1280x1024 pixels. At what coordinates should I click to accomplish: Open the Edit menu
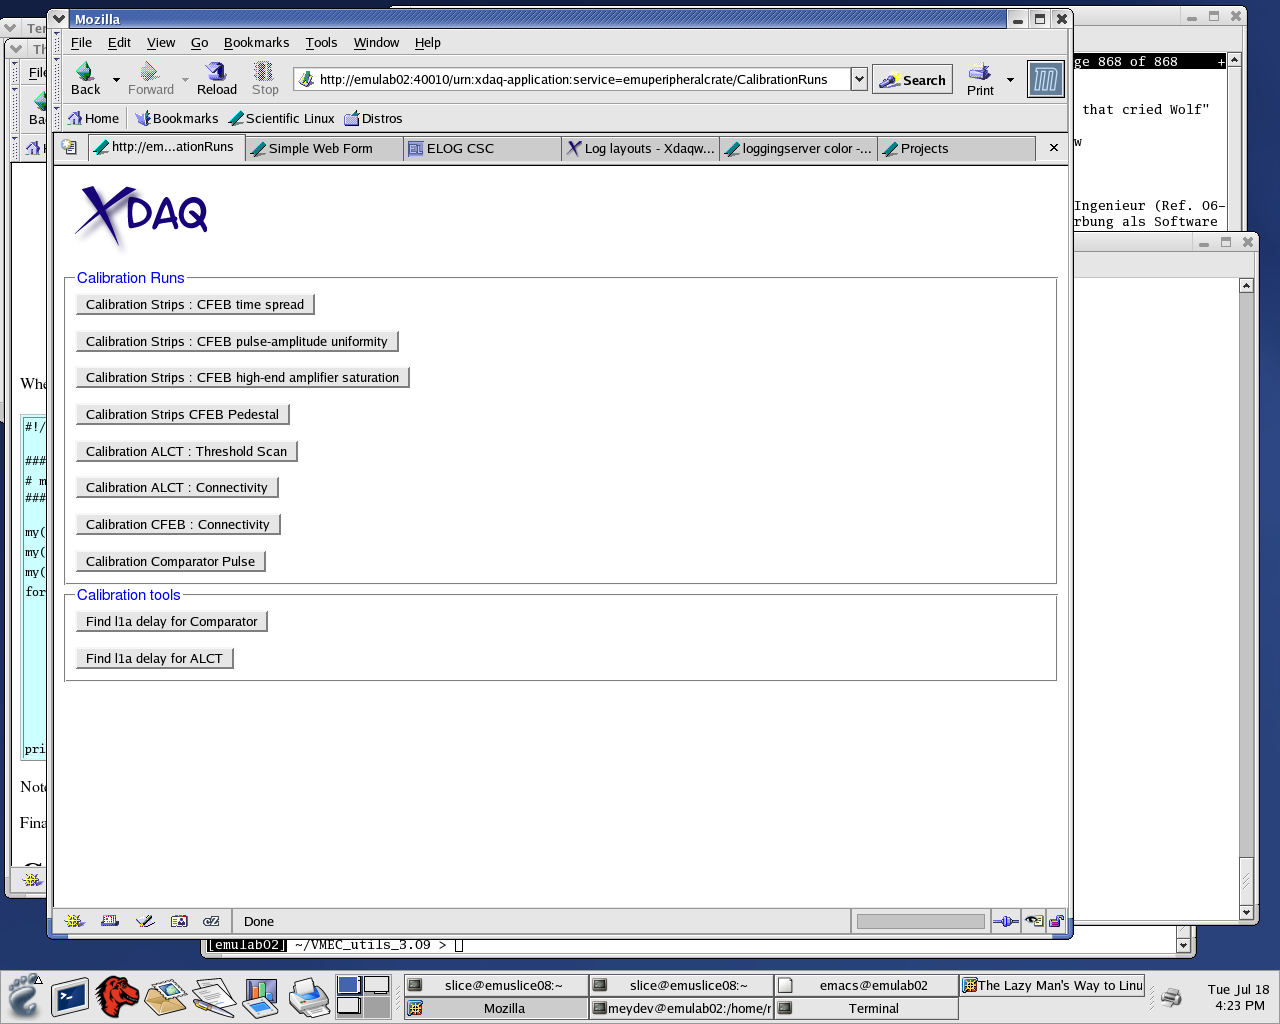119,42
